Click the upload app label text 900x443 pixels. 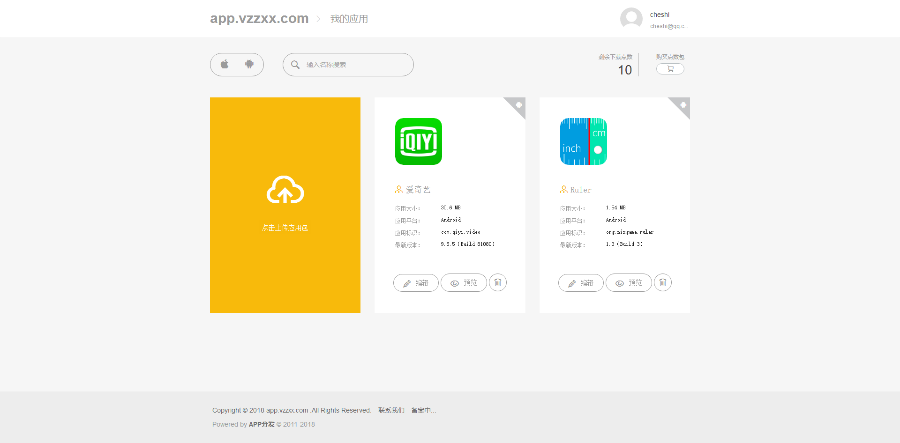tap(285, 228)
